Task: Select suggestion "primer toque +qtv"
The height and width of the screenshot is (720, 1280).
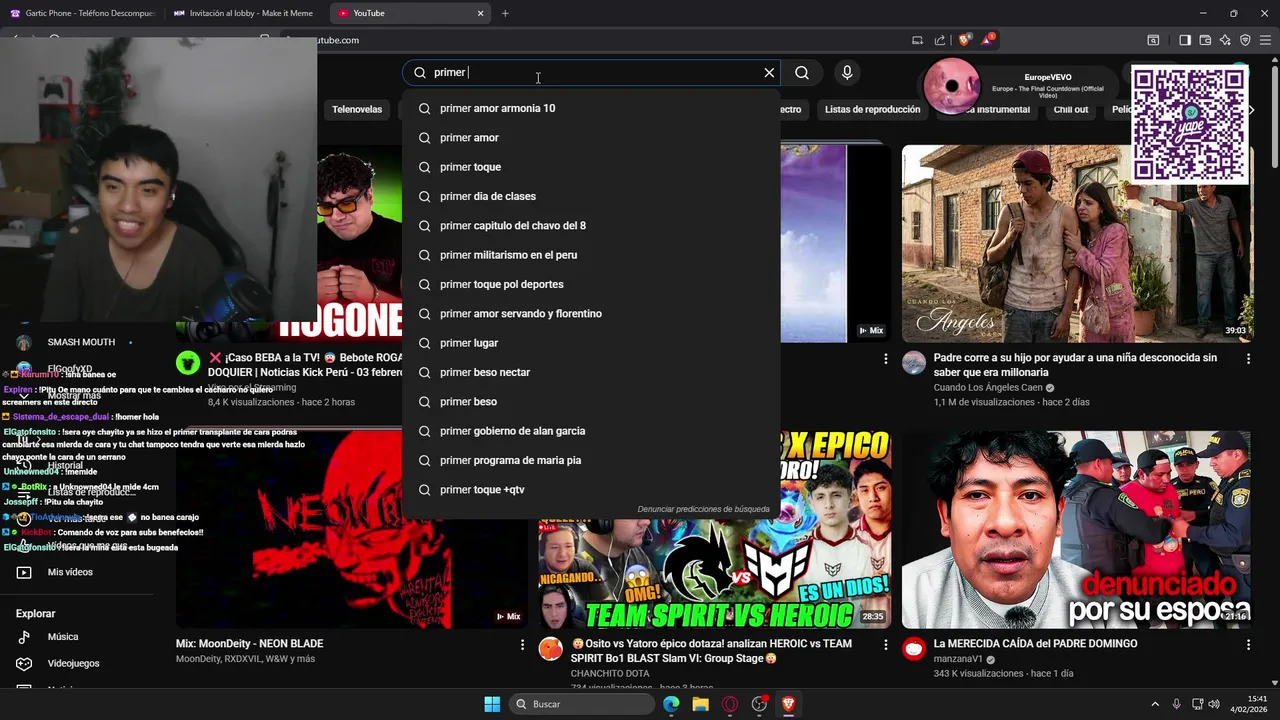Action: (591, 489)
